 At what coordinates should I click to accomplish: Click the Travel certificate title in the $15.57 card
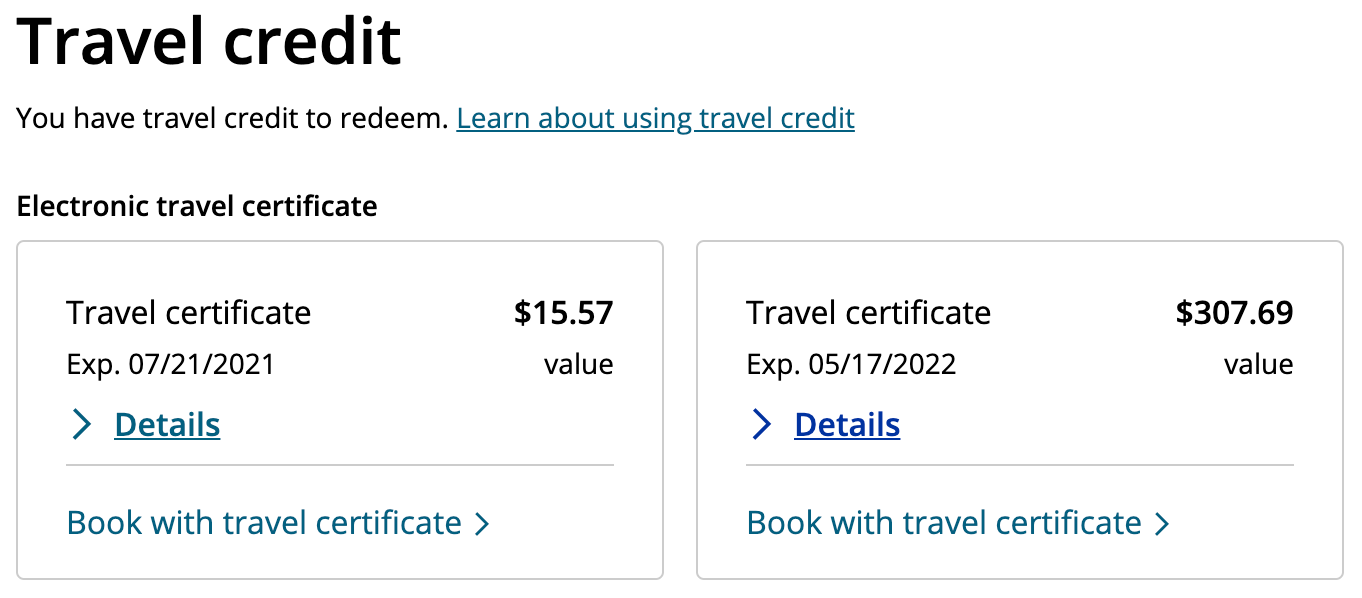click(188, 313)
